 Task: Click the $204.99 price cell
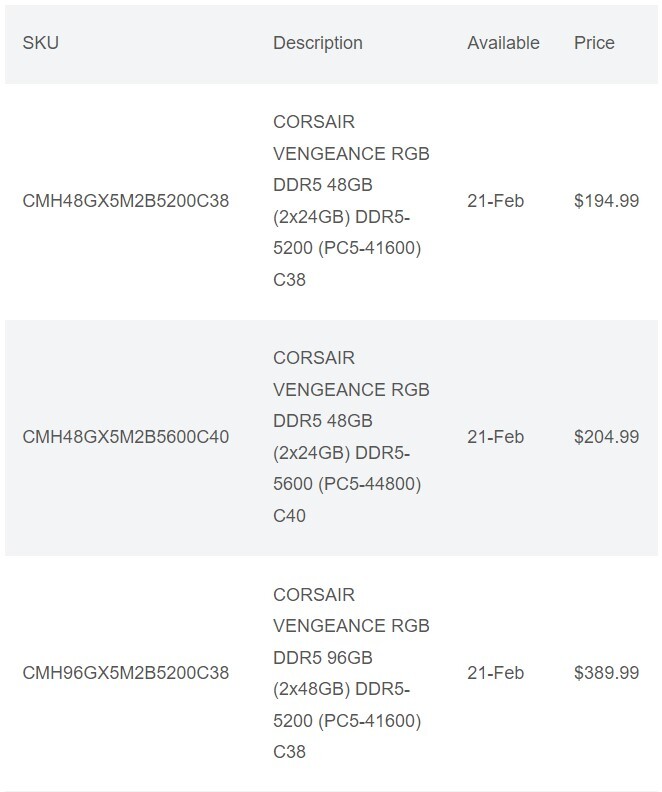[606, 437]
